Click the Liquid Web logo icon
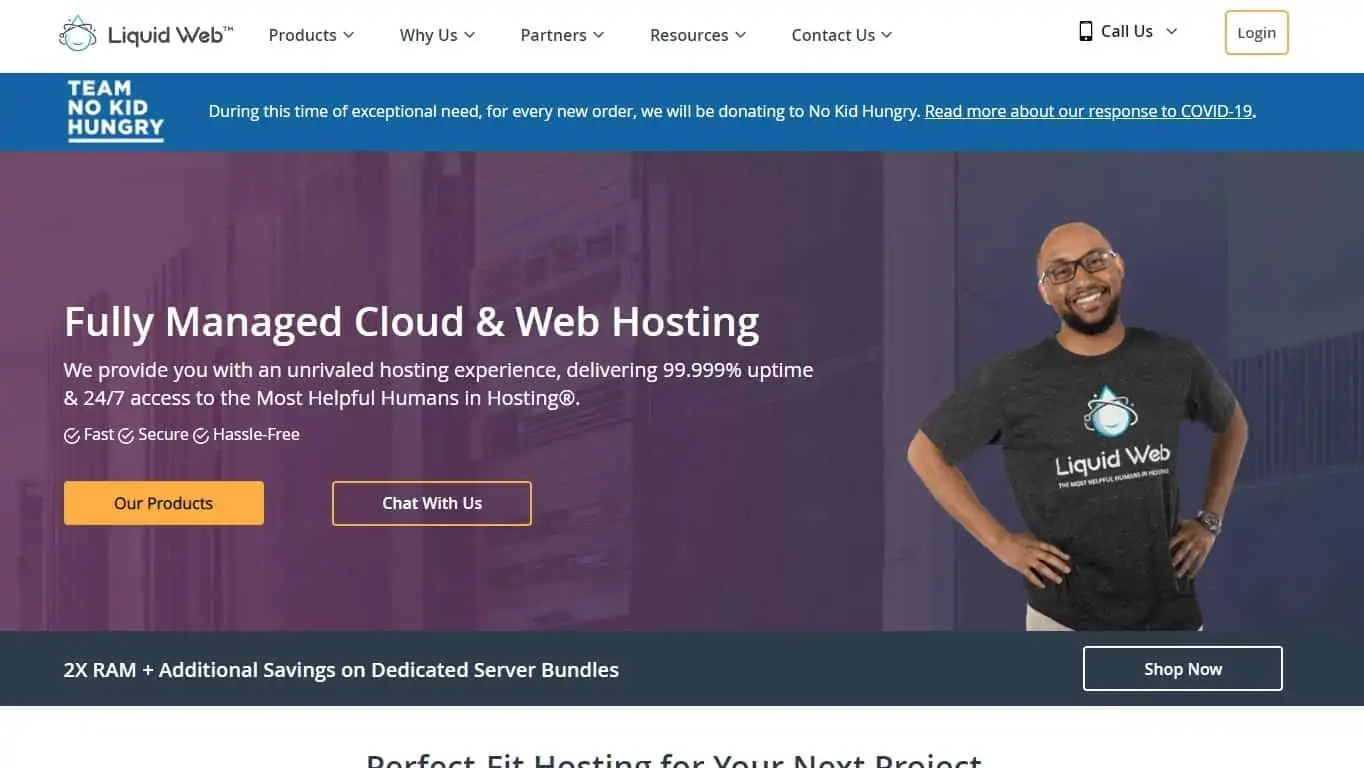 click(x=78, y=34)
